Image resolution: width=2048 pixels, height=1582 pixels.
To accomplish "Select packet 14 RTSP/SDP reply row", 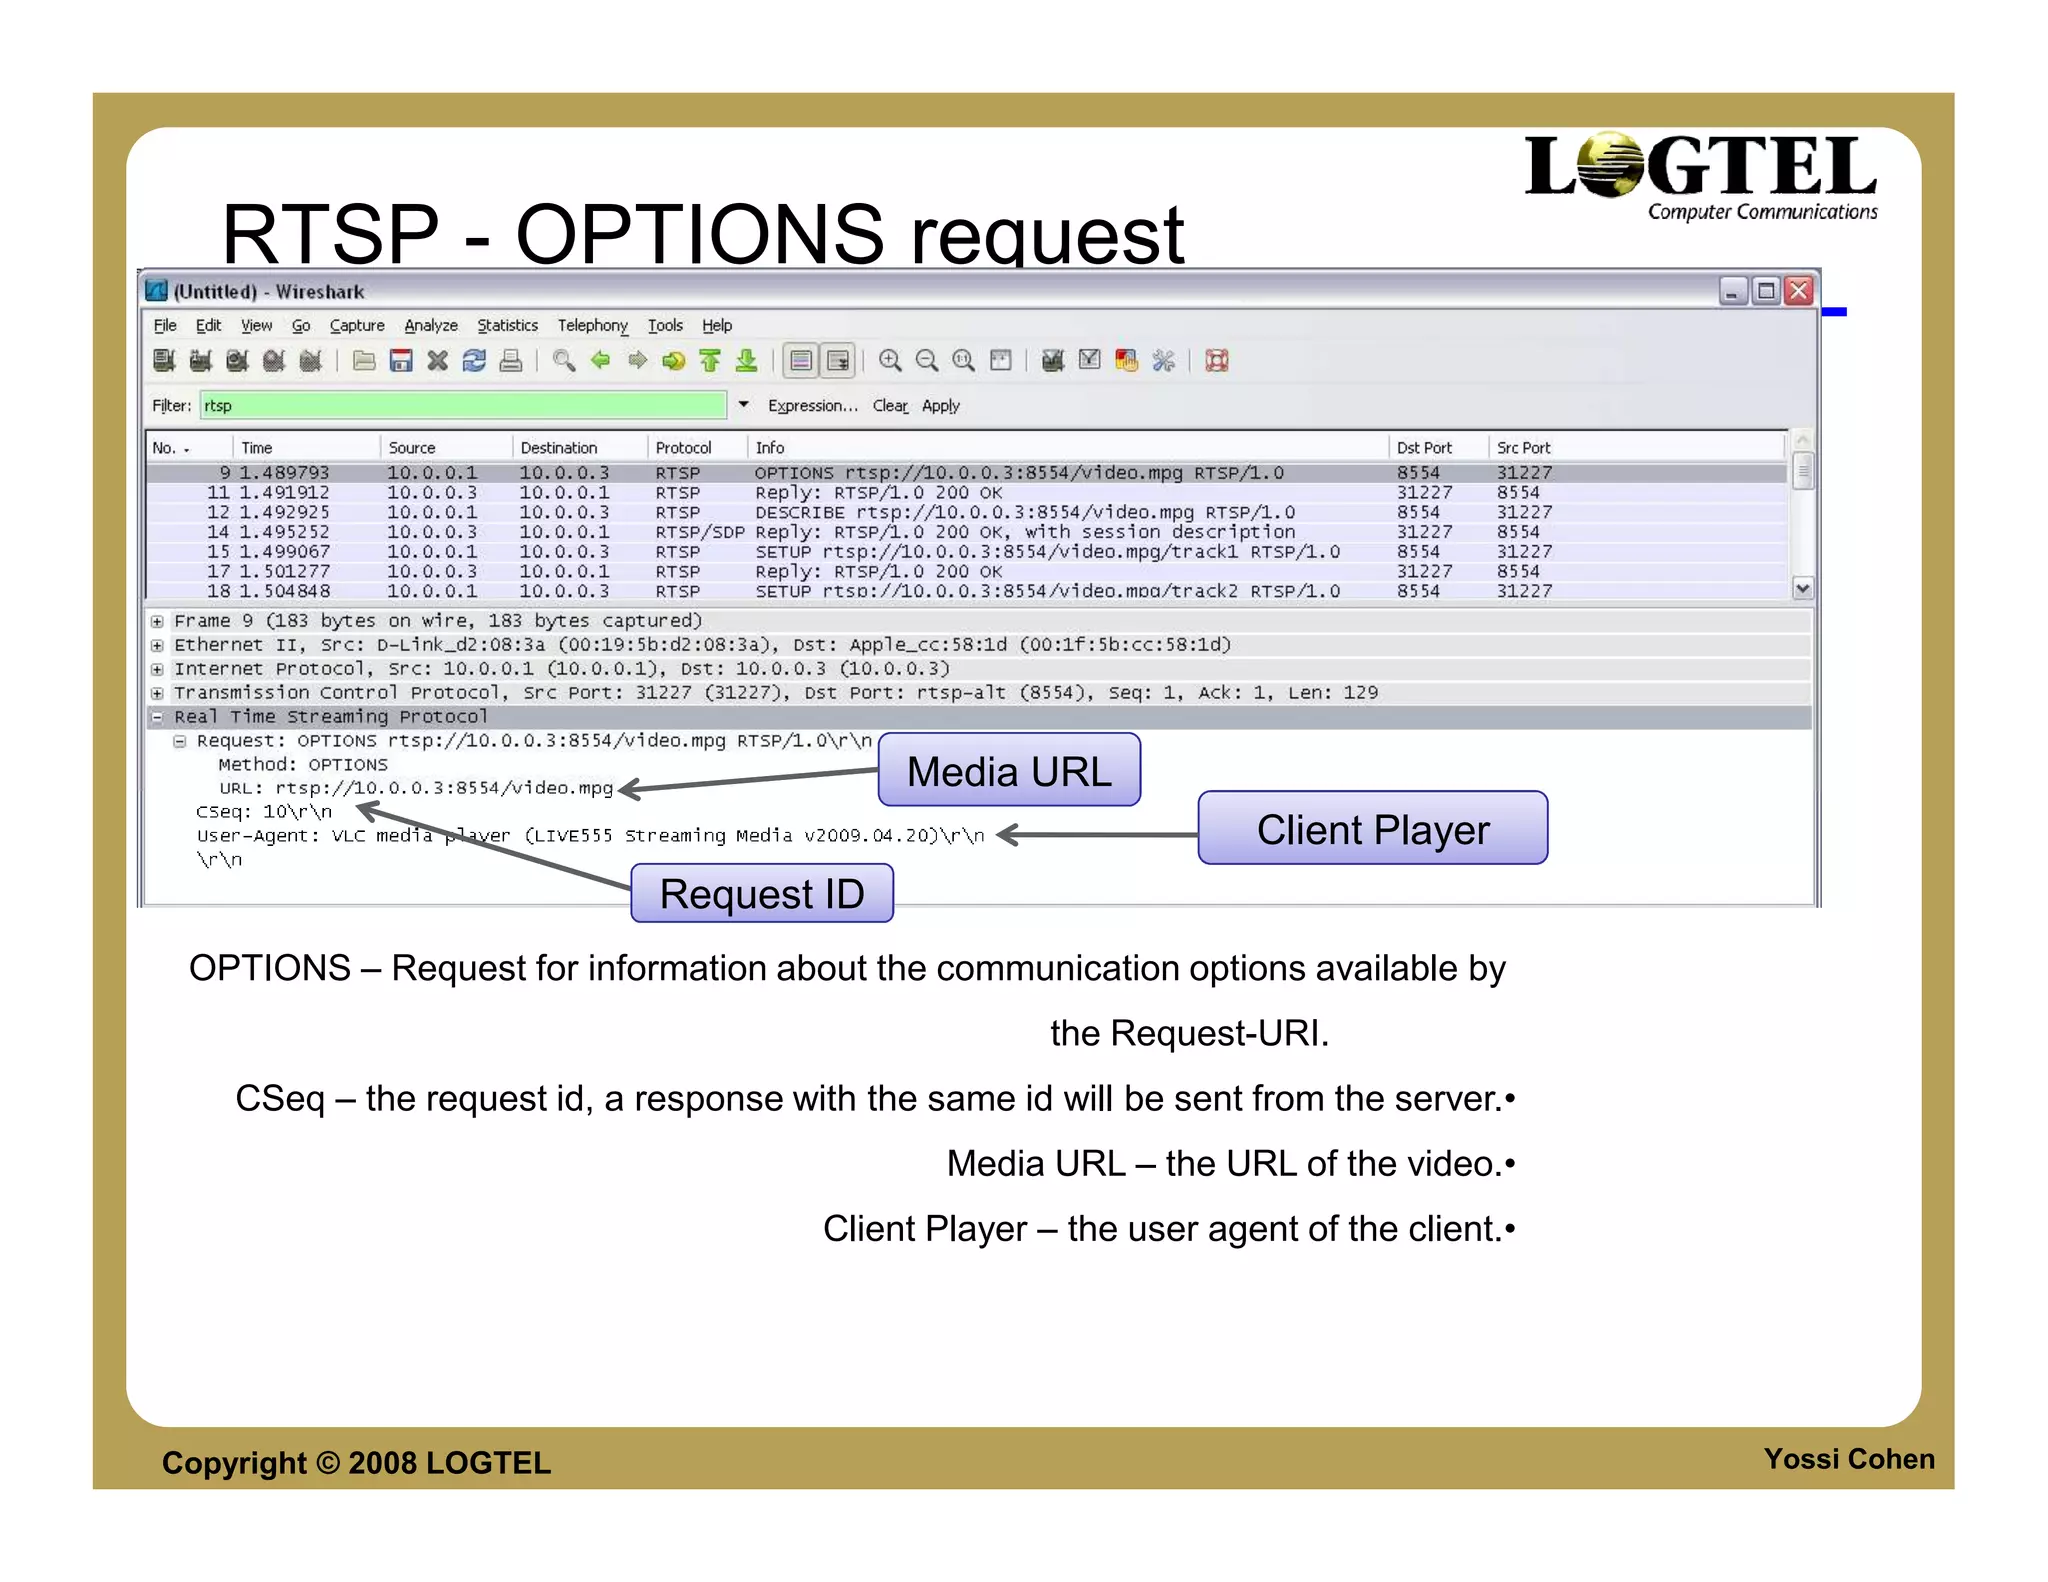I will (x=966, y=532).
